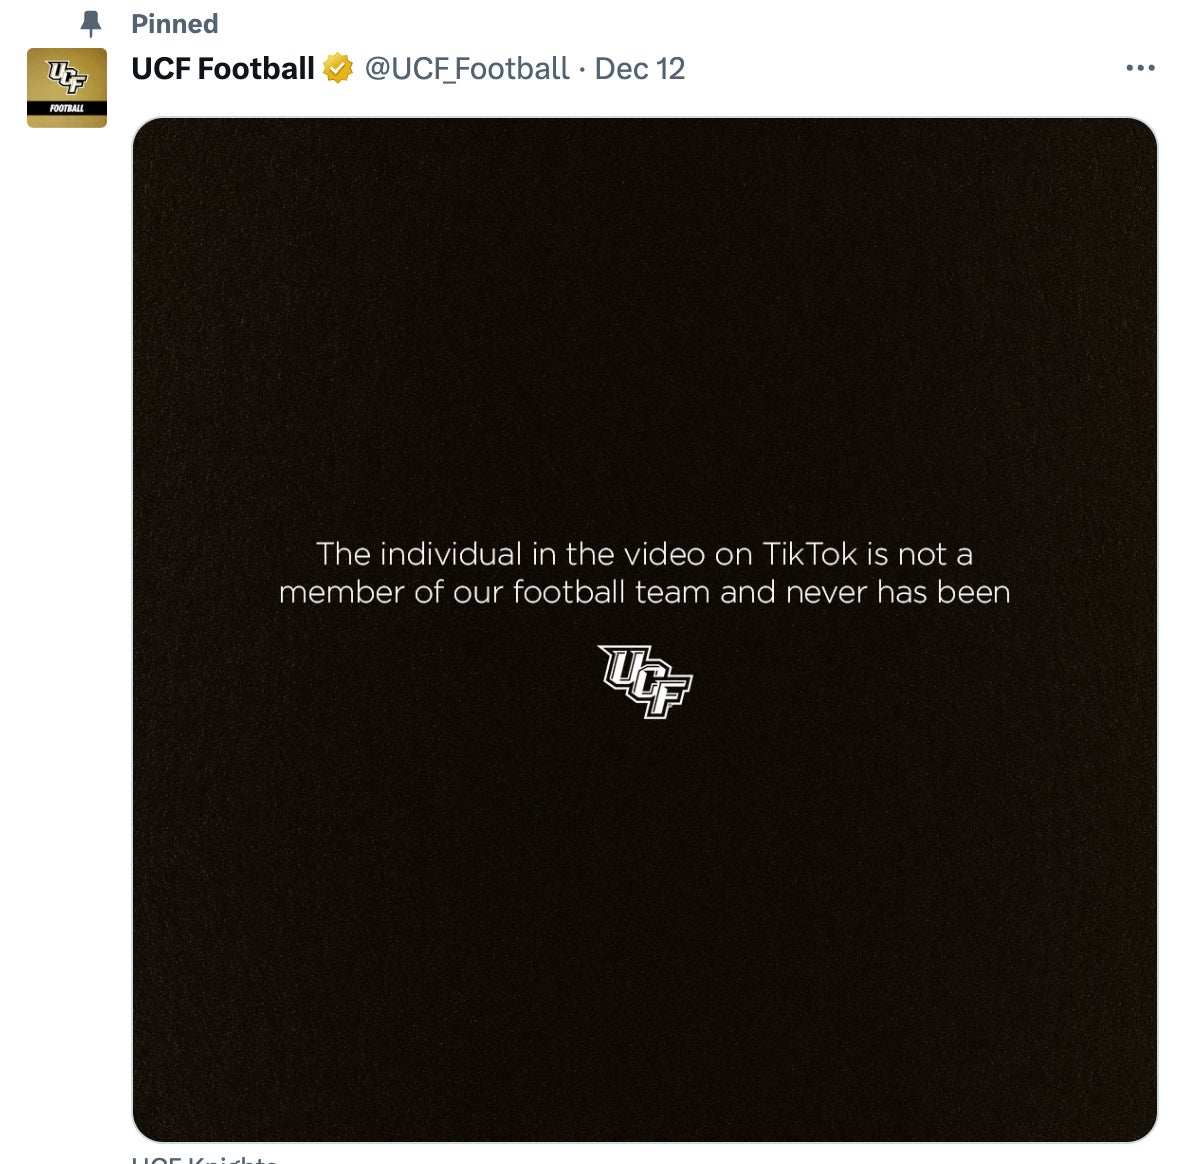Open the "UCF Football" display name link
The width and height of the screenshot is (1190, 1164).
pyautogui.click(x=222, y=69)
